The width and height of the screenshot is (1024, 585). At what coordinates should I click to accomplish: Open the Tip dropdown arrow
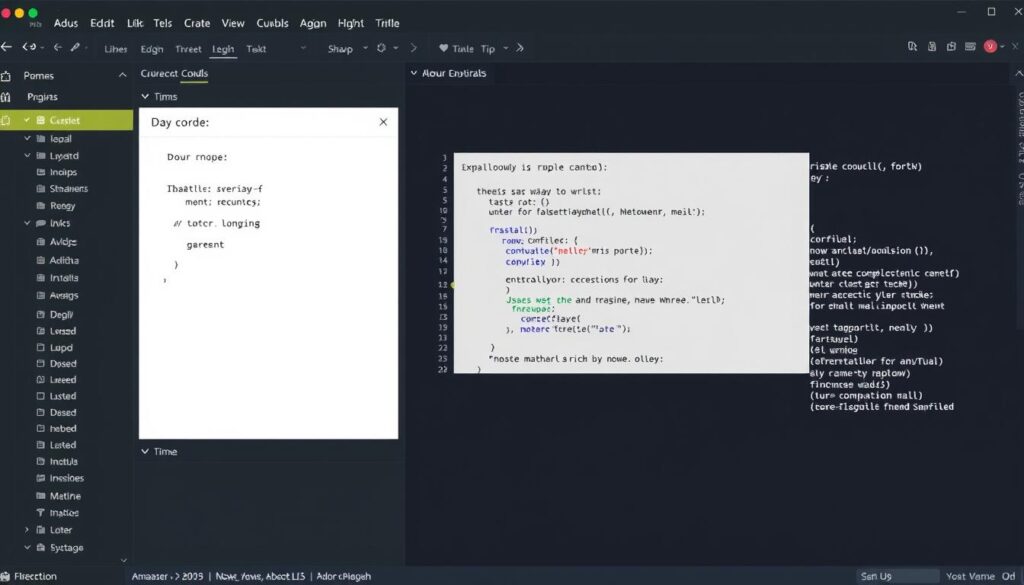[x=505, y=48]
